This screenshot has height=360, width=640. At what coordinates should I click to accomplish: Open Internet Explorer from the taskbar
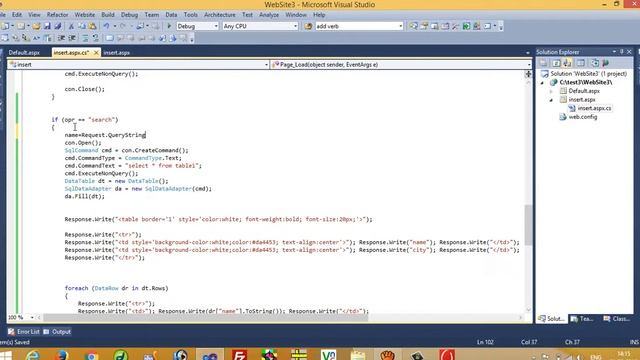[32, 355]
